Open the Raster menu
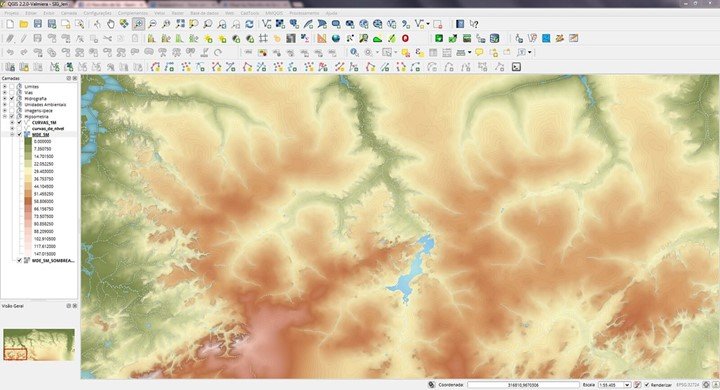The image size is (720, 390). 178,13
